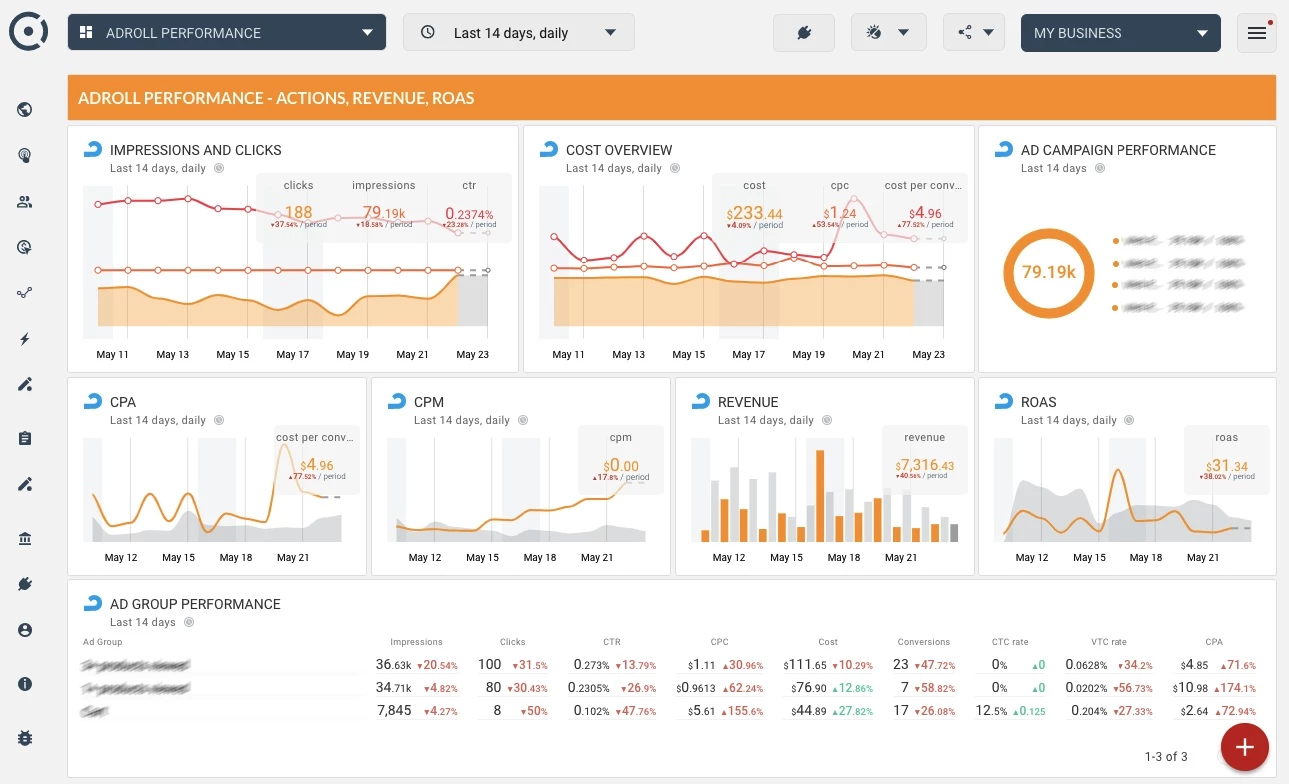
Task: Sort table by the Cost column header
Action: (828, 642)
